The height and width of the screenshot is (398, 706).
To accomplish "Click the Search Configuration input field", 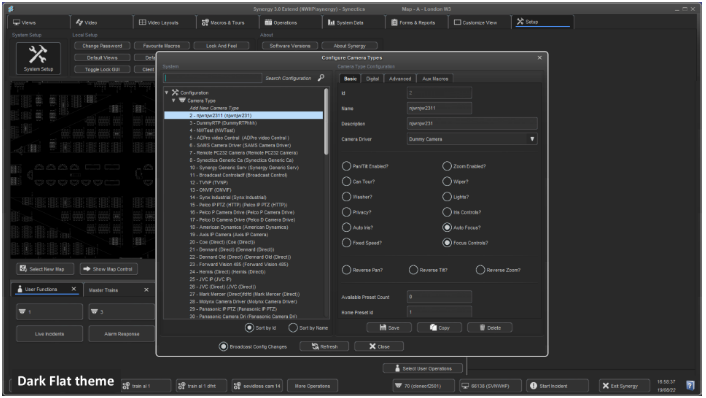I will coord(213,78).
